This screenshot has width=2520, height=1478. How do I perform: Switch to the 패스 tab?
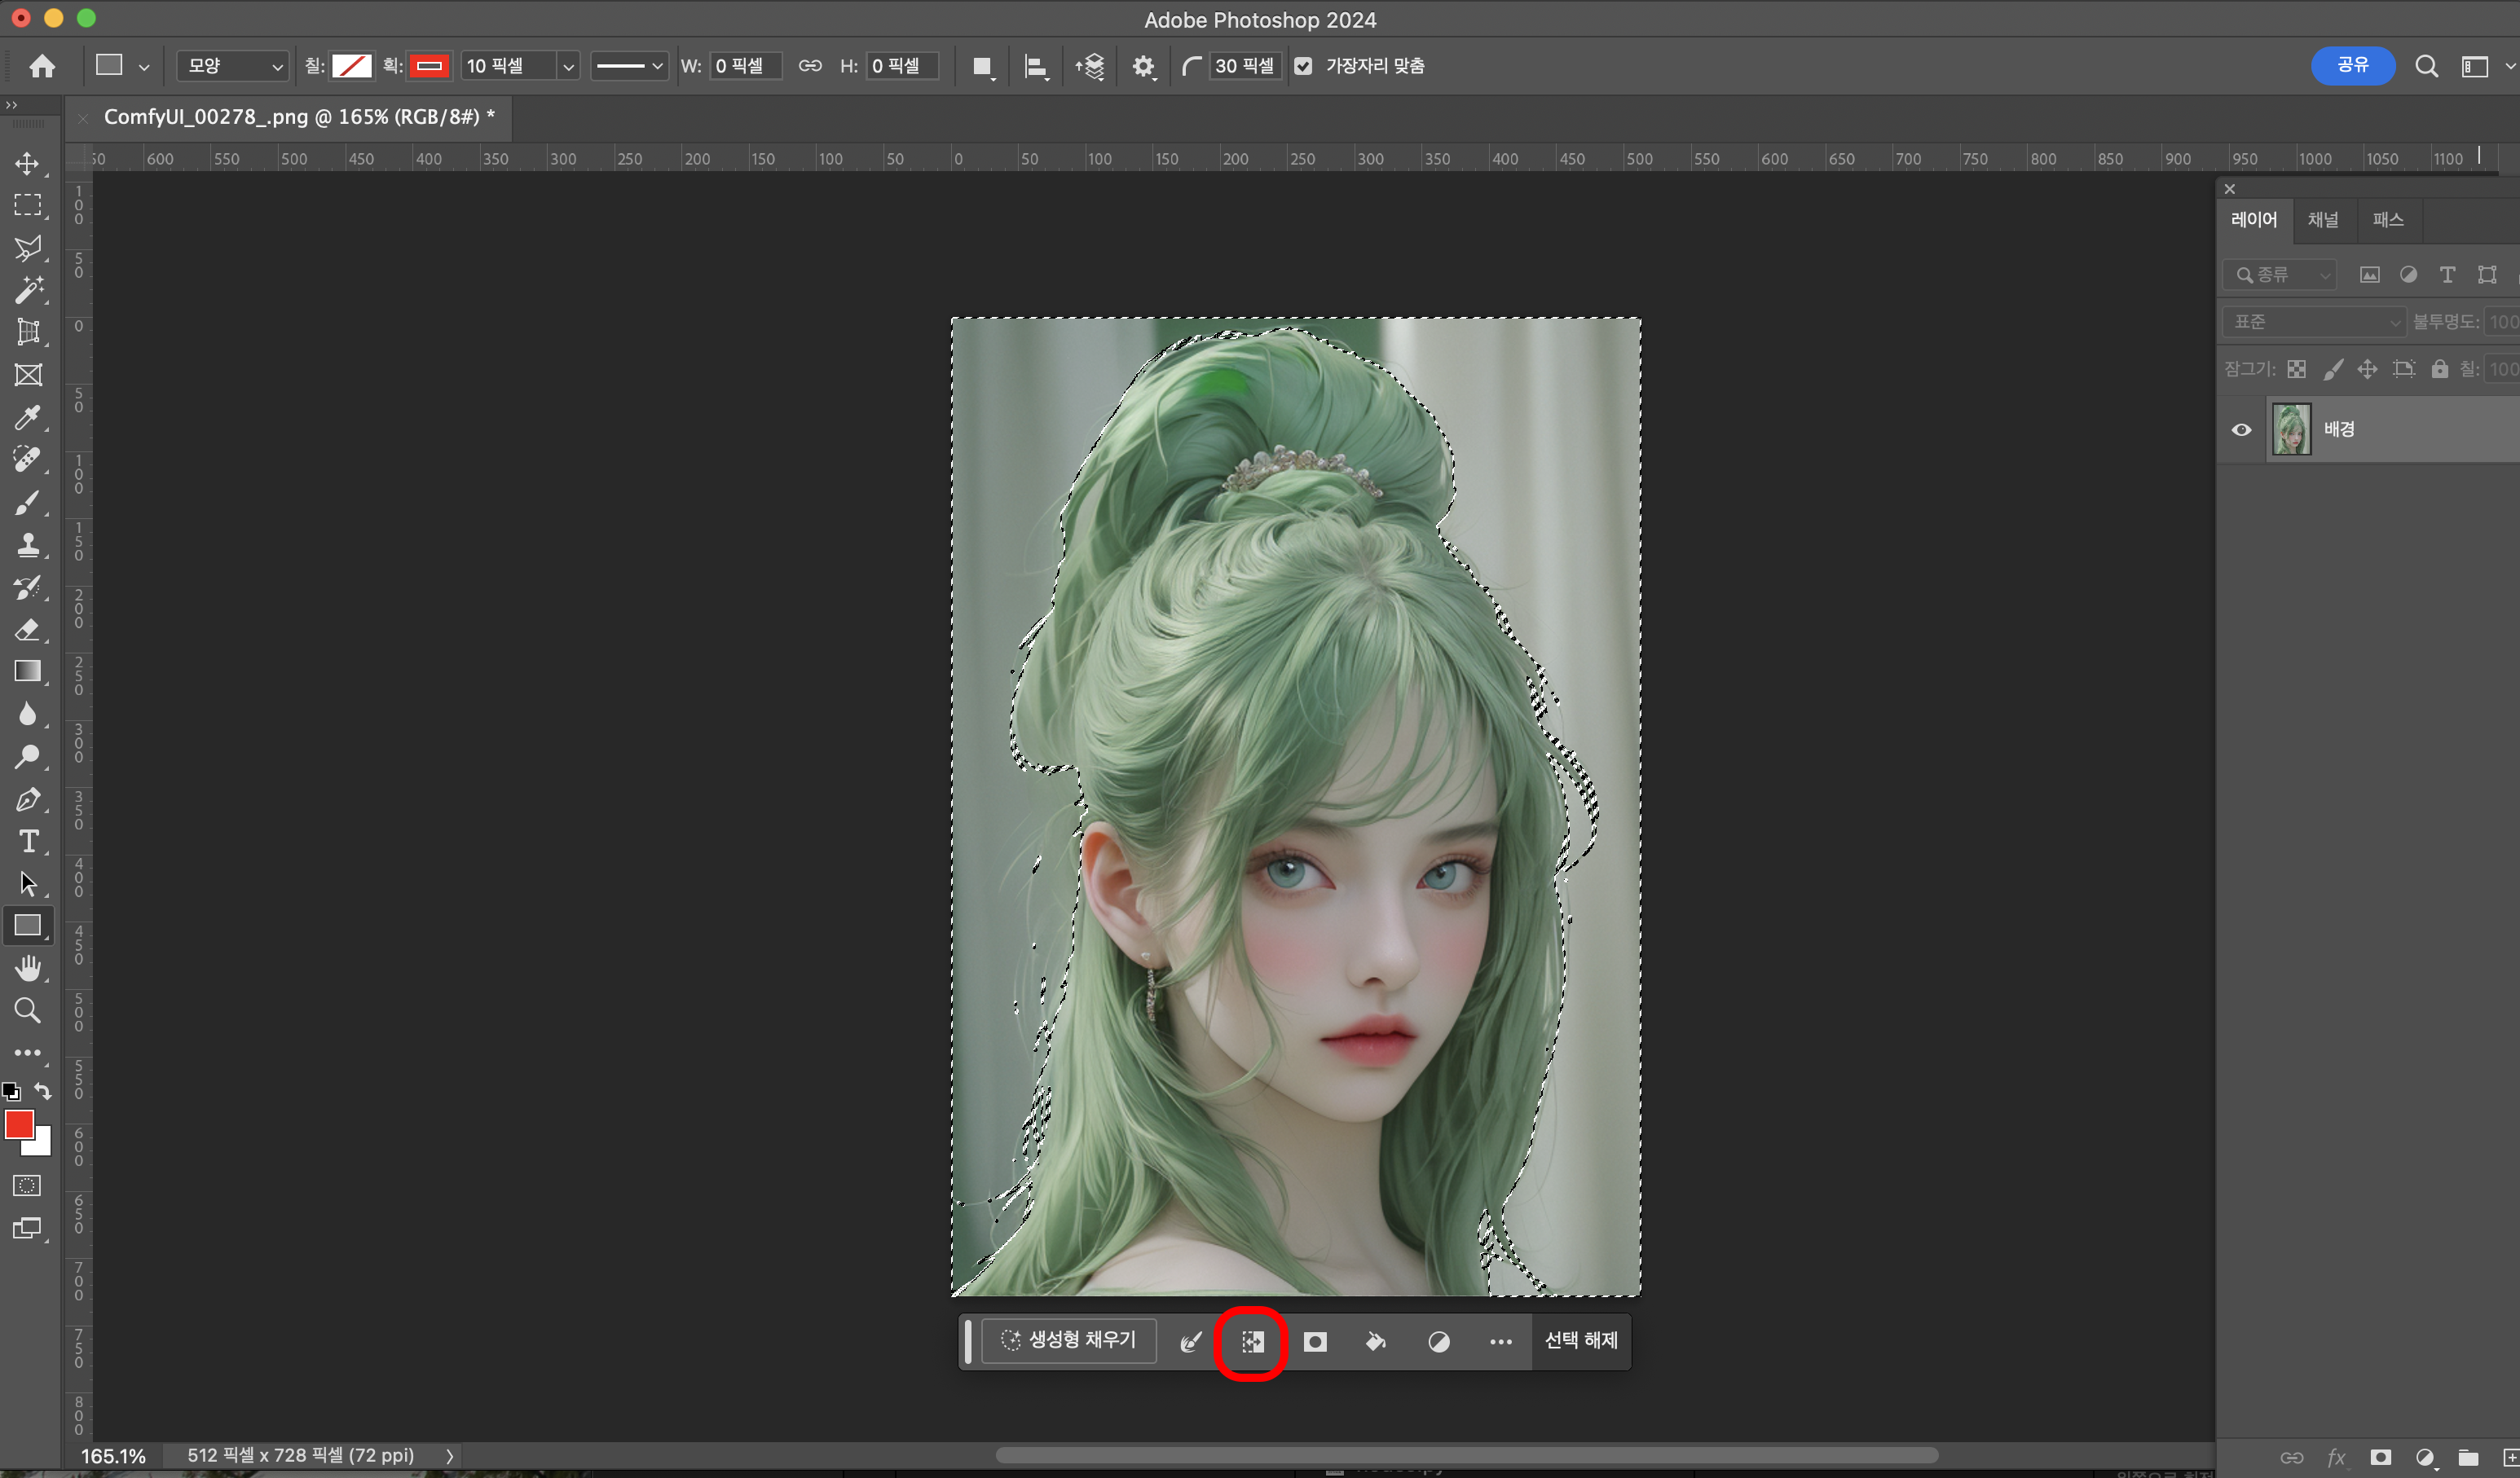[2387, 220]
